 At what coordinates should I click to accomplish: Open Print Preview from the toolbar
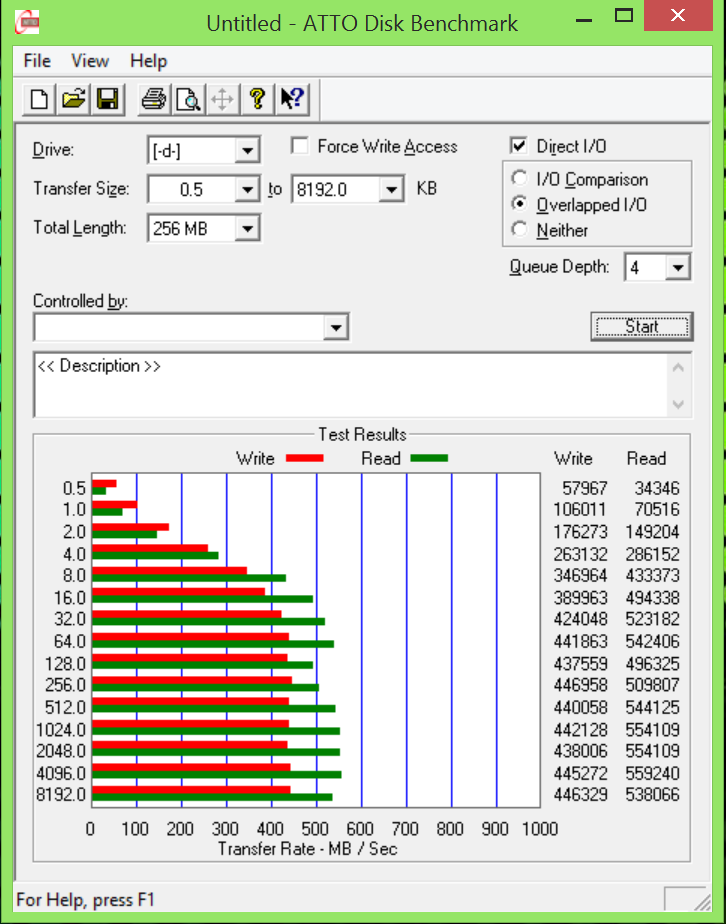(187, 99)
